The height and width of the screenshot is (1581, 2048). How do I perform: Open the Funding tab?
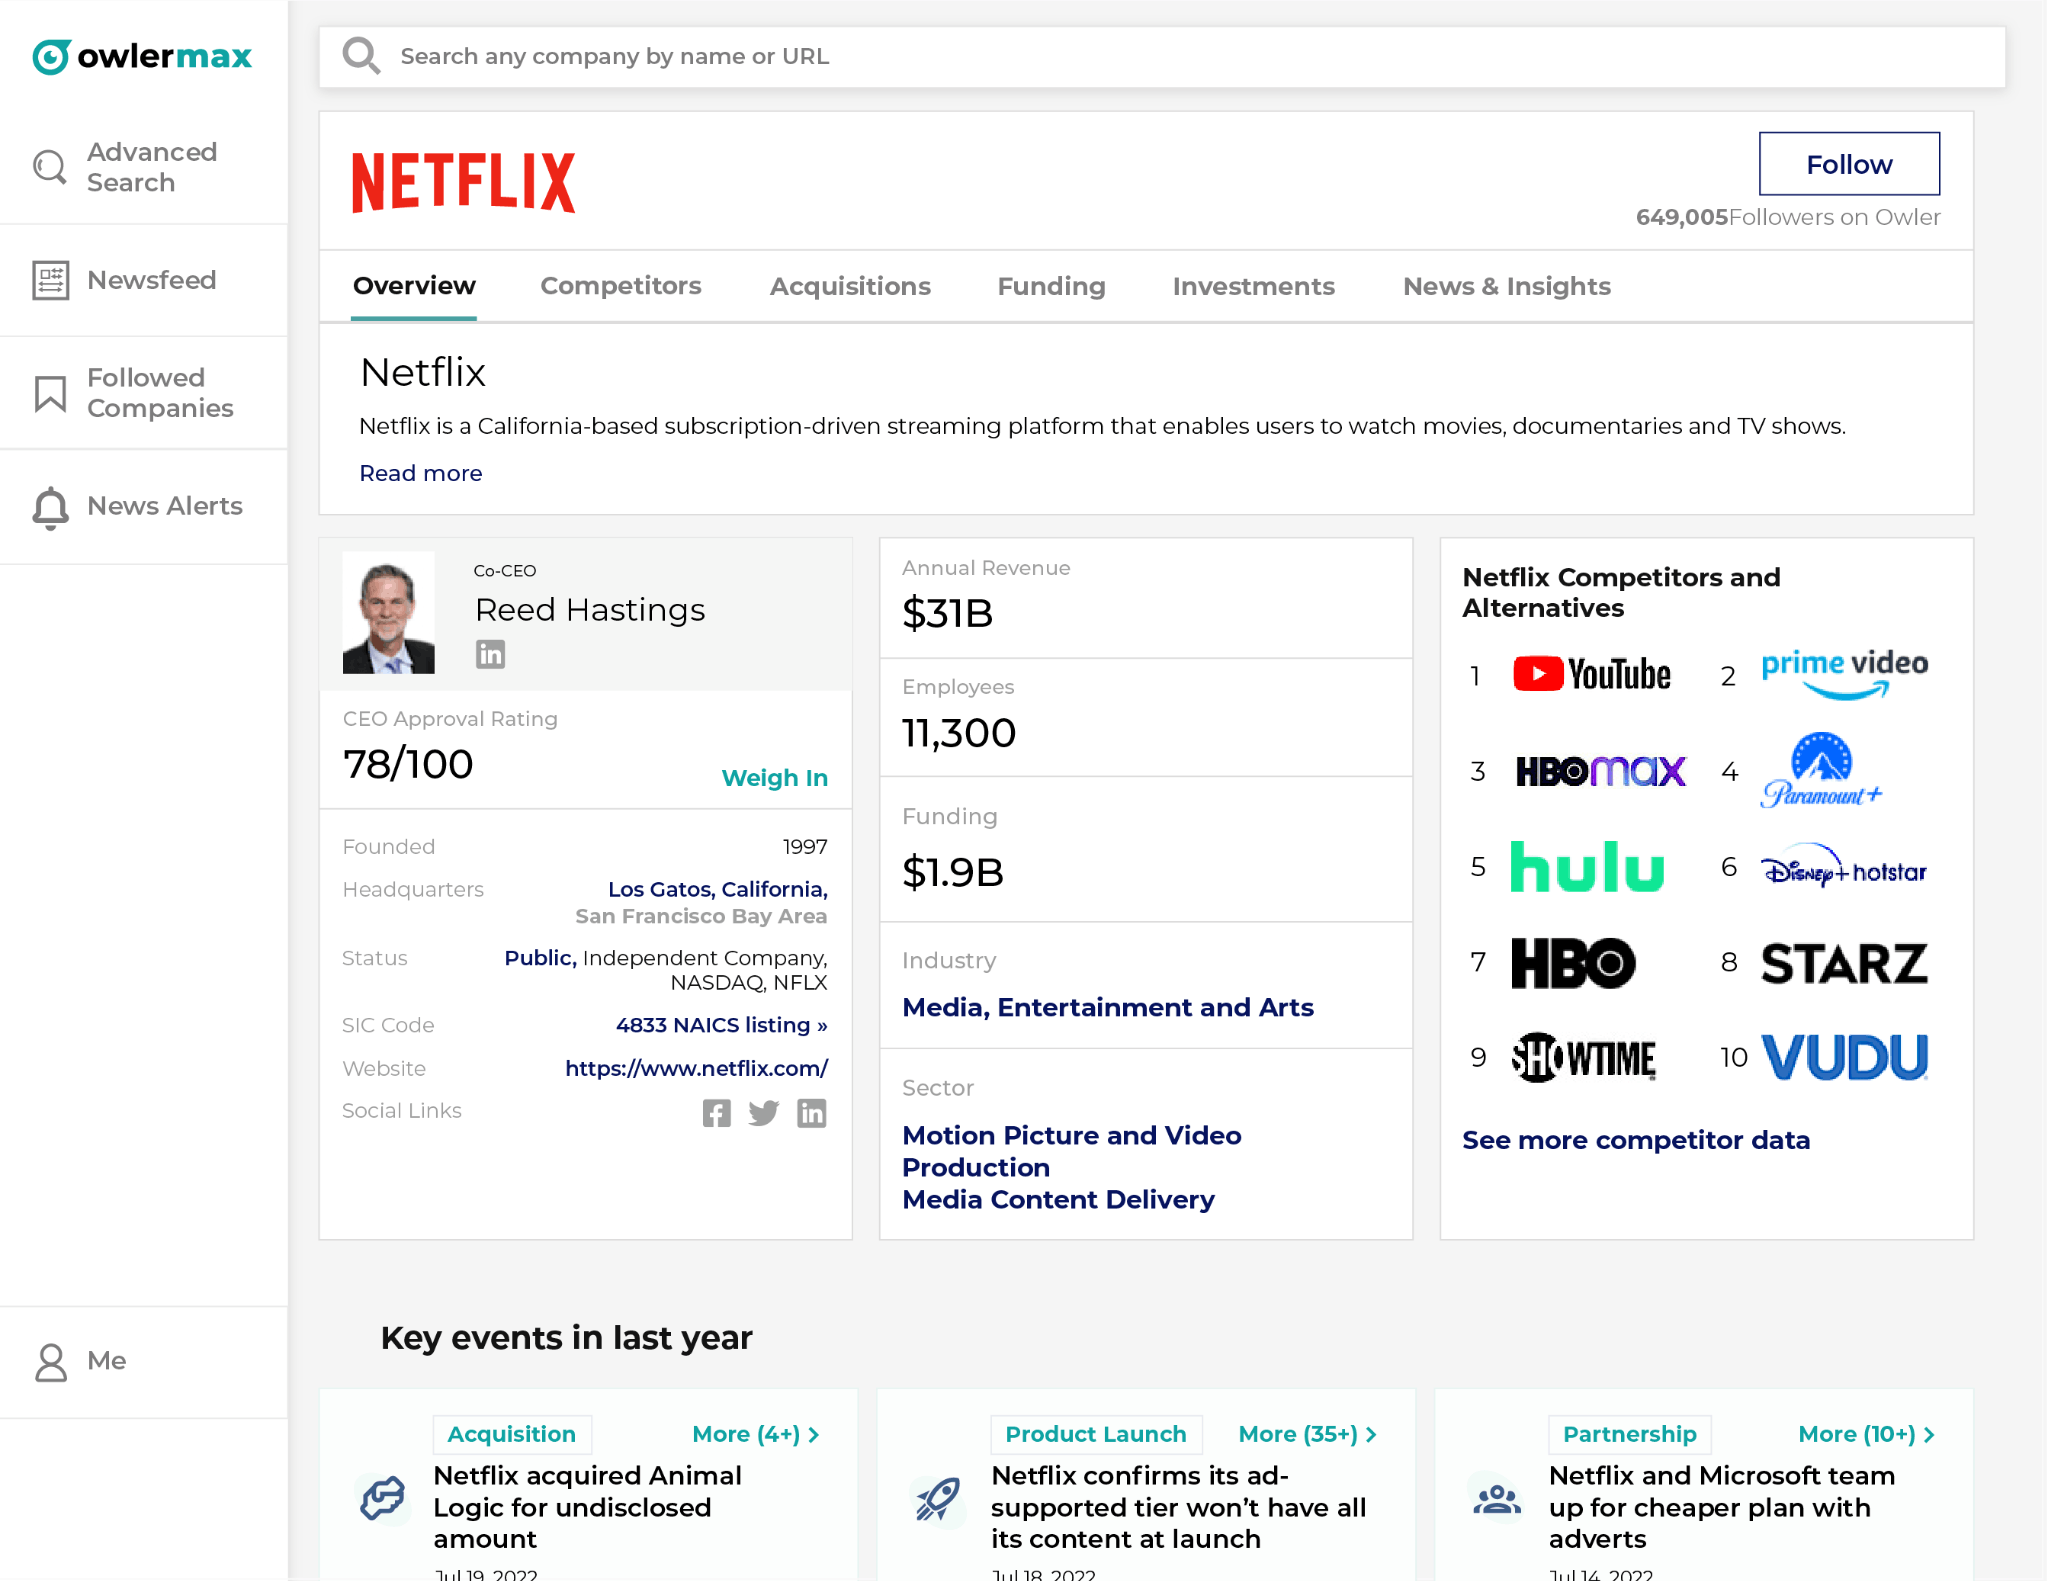1050,286
